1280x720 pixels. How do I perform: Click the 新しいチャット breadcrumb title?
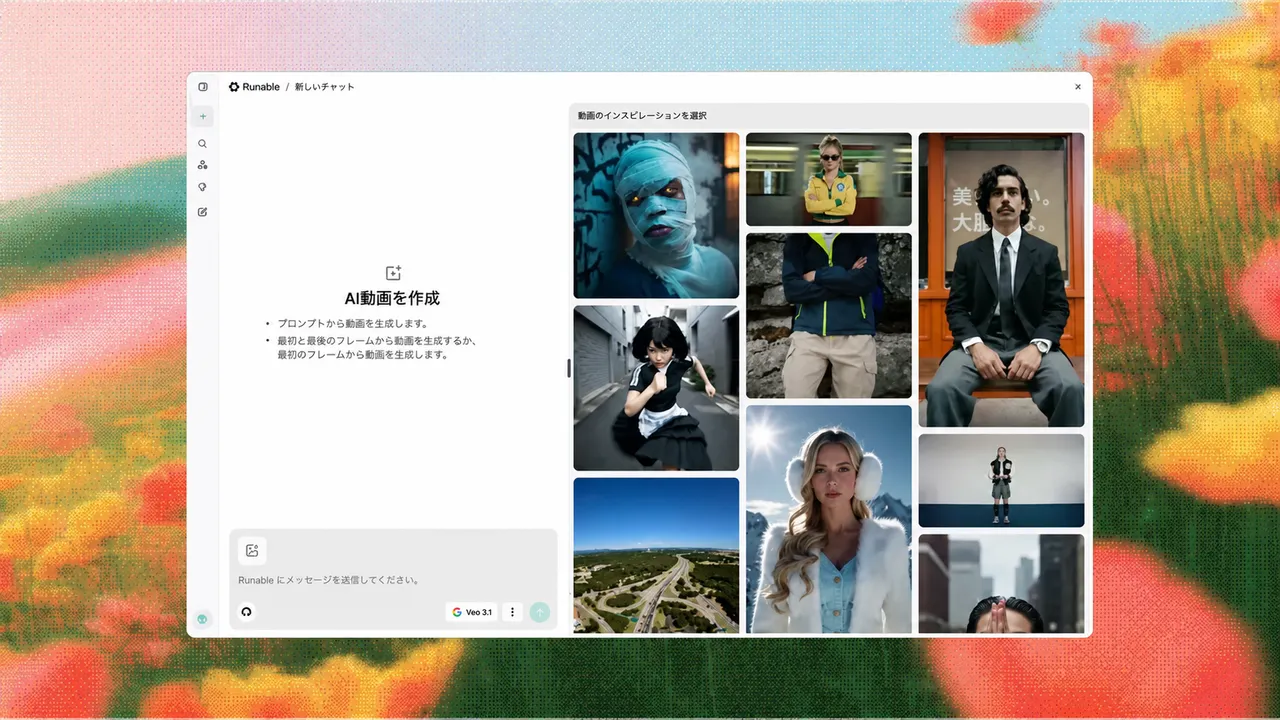324,87
